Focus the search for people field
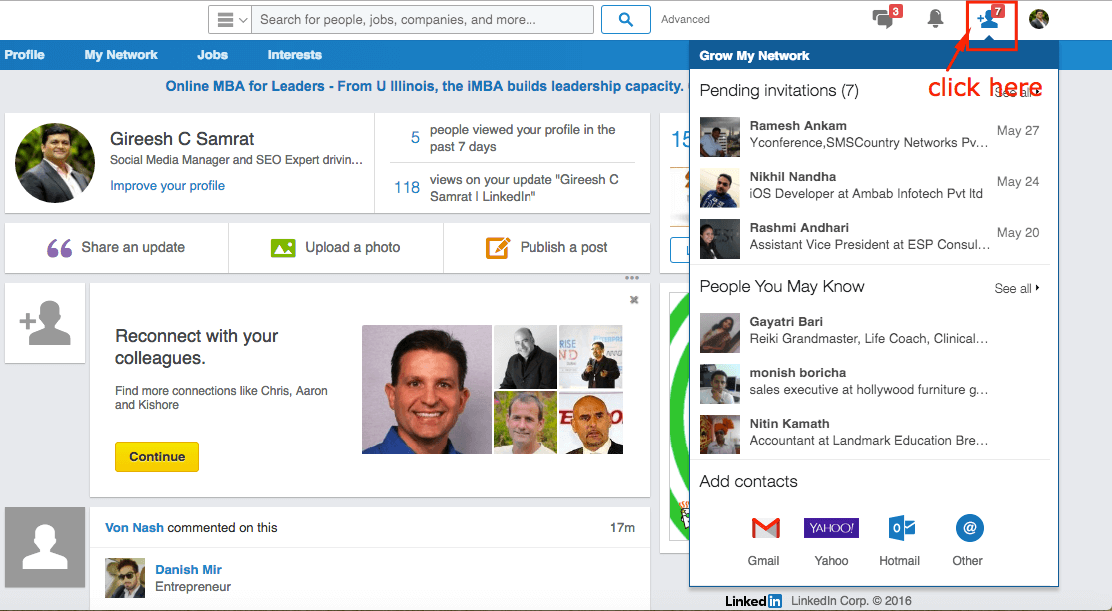This screenshot has height=611, width=1112. 423,20
